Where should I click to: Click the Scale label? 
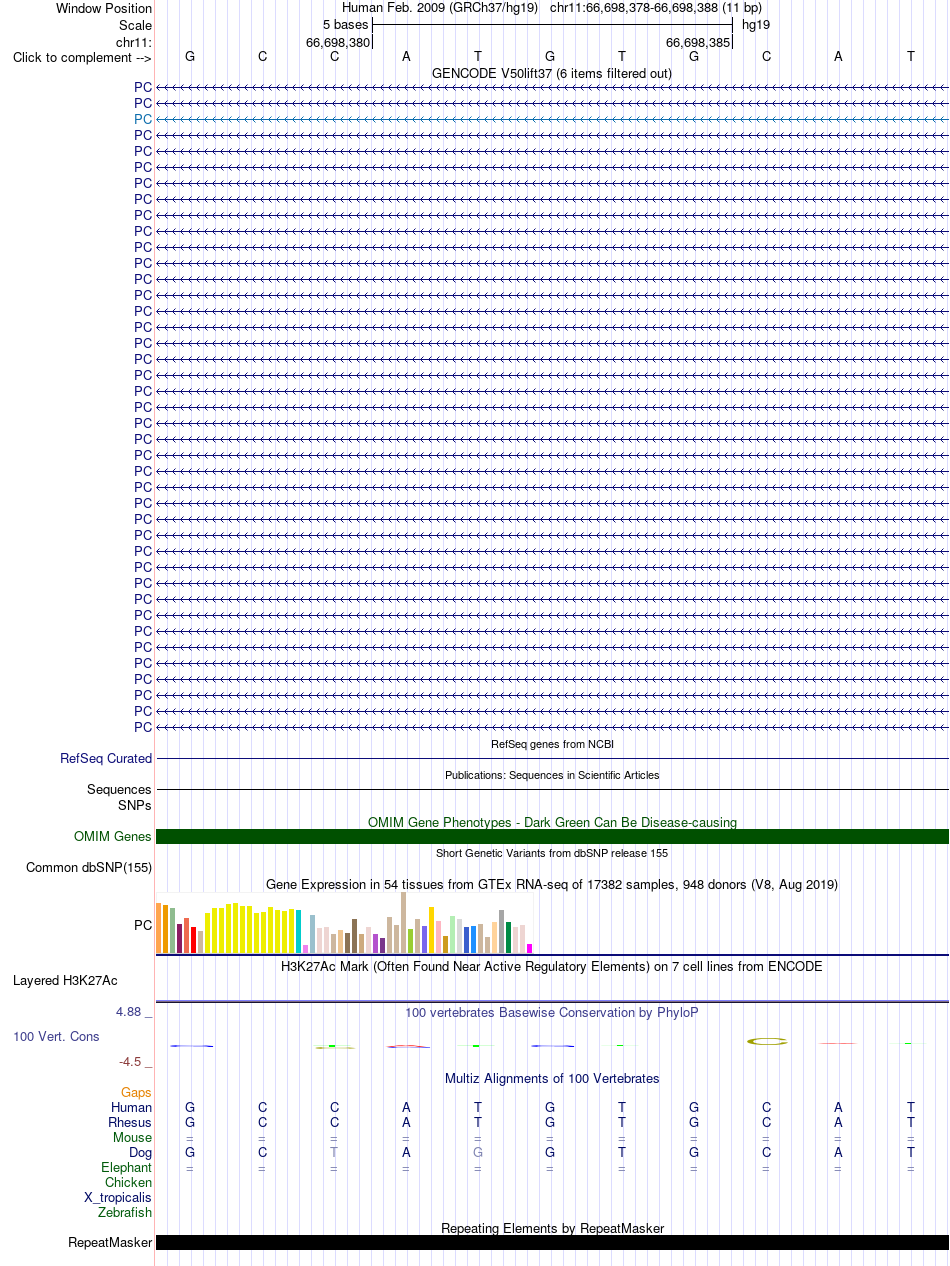[x=135, y=25]
